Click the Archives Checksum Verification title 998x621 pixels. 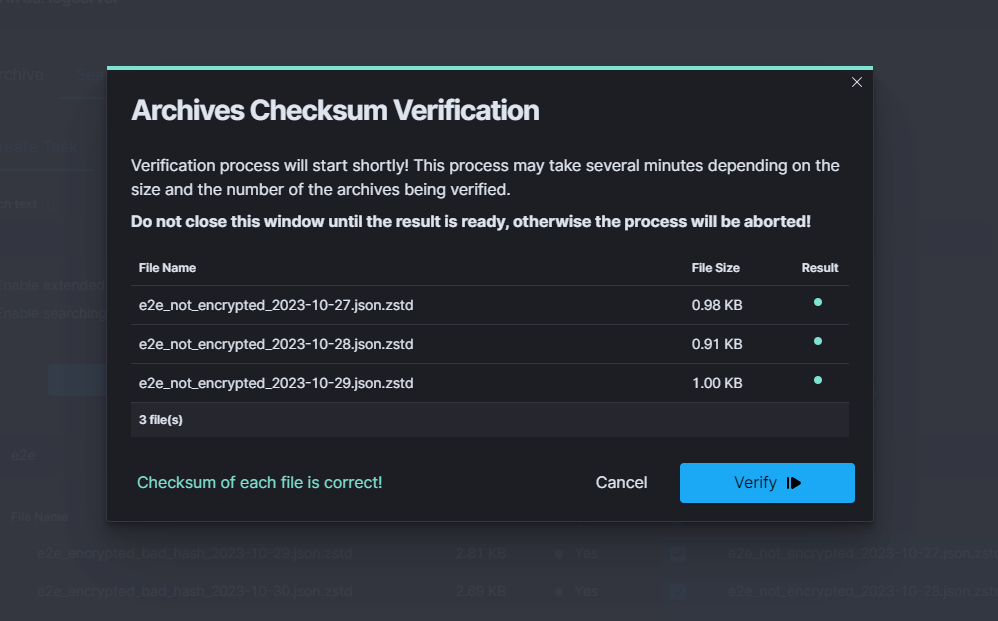tap(335, 110)
